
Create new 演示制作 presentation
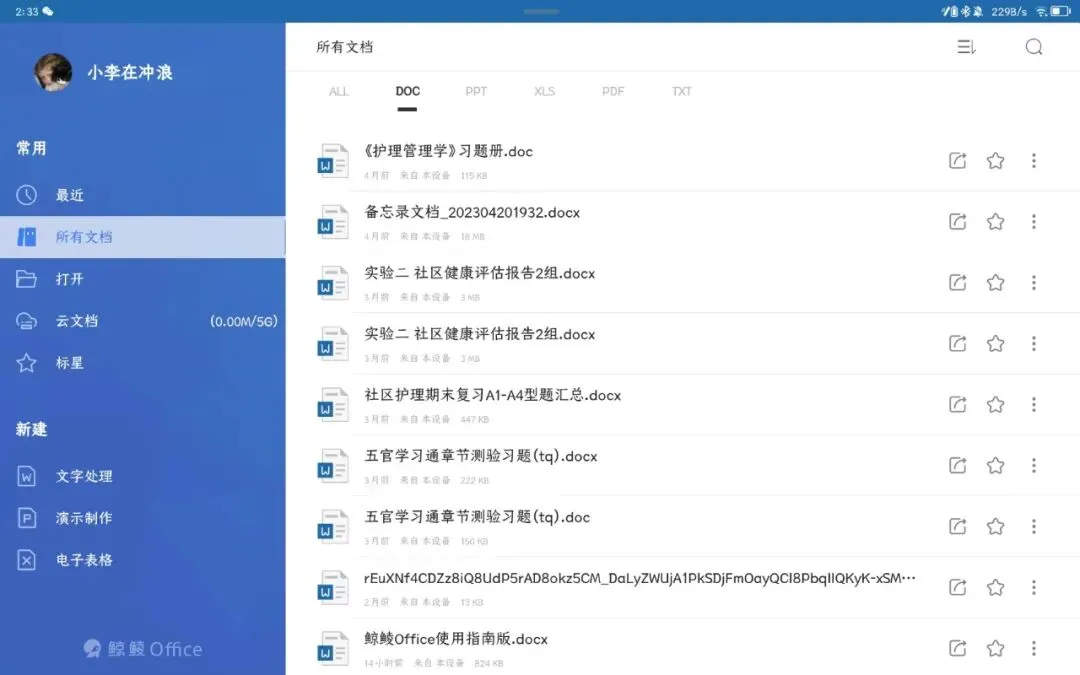coord(143,518)
